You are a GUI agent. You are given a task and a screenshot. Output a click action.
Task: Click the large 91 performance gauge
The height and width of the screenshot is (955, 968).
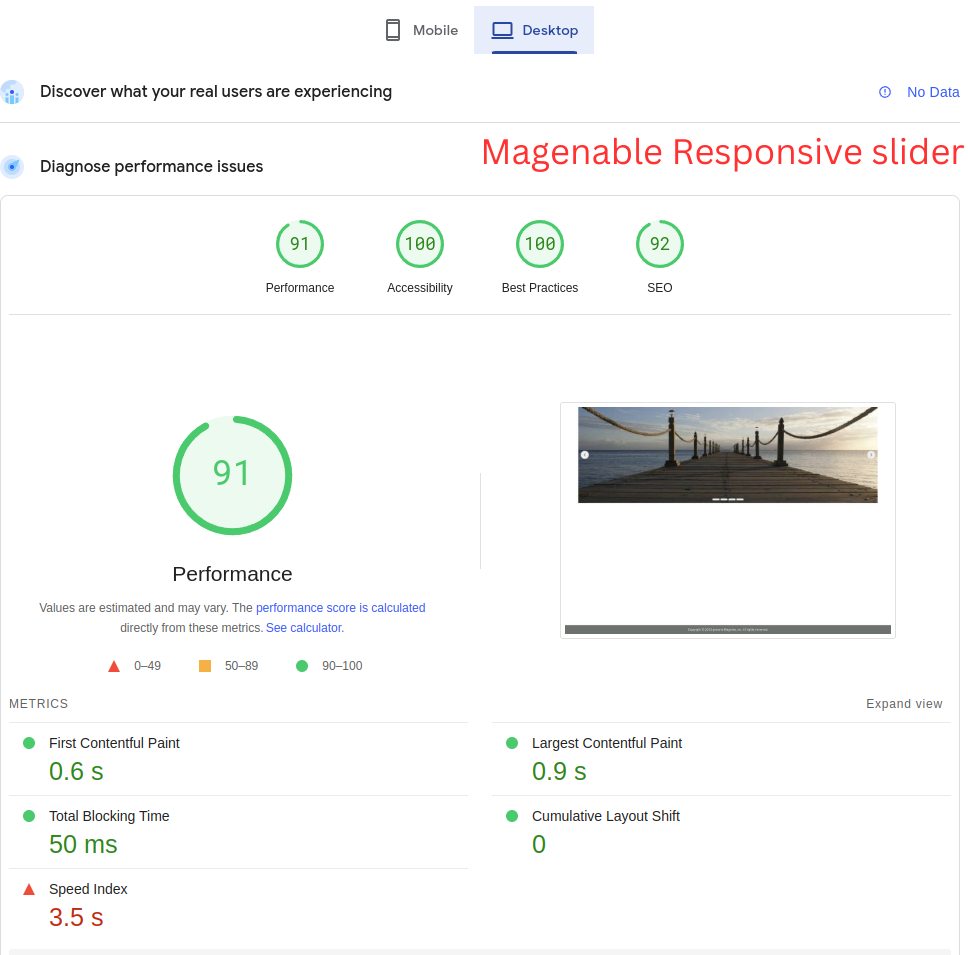[x=232, y=475]
